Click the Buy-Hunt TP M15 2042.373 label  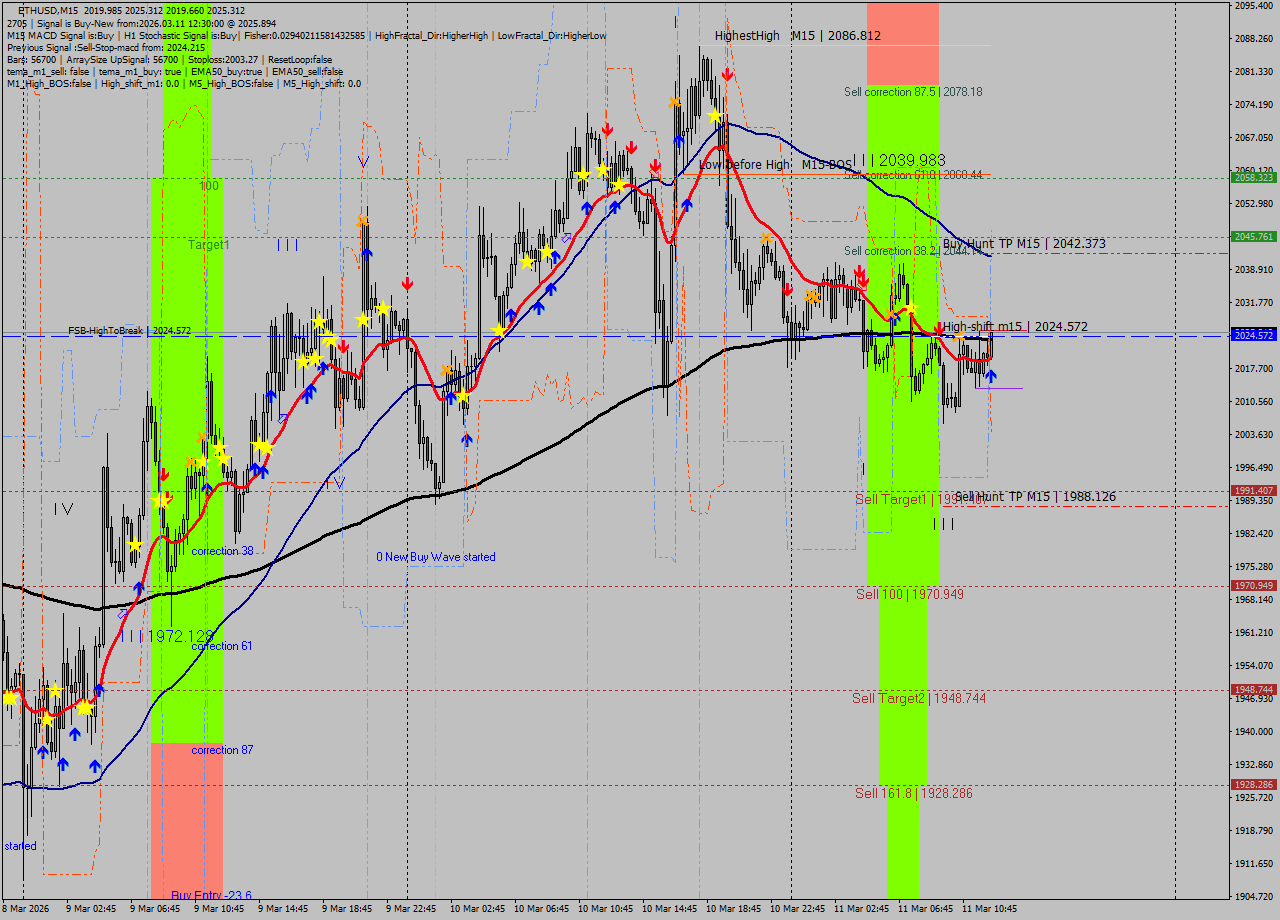coord(1023,243)
